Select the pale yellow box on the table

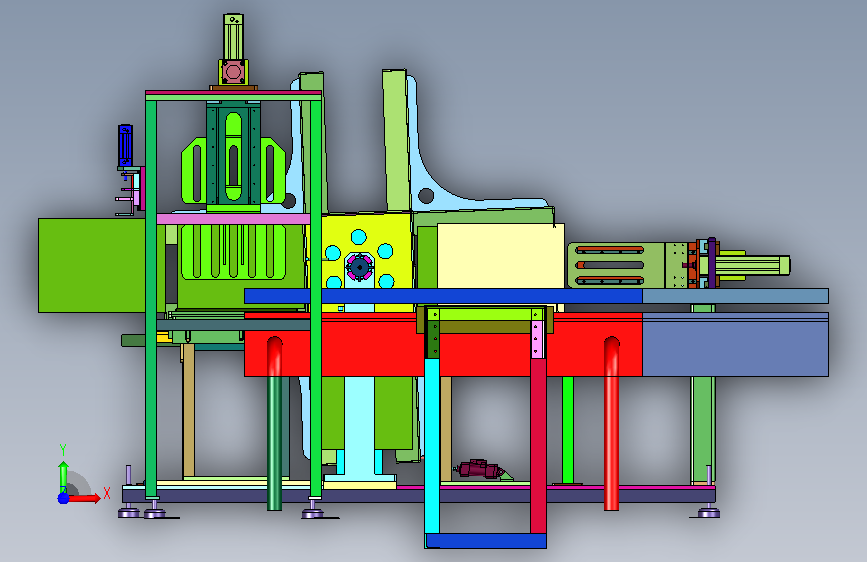click(501, 256)
